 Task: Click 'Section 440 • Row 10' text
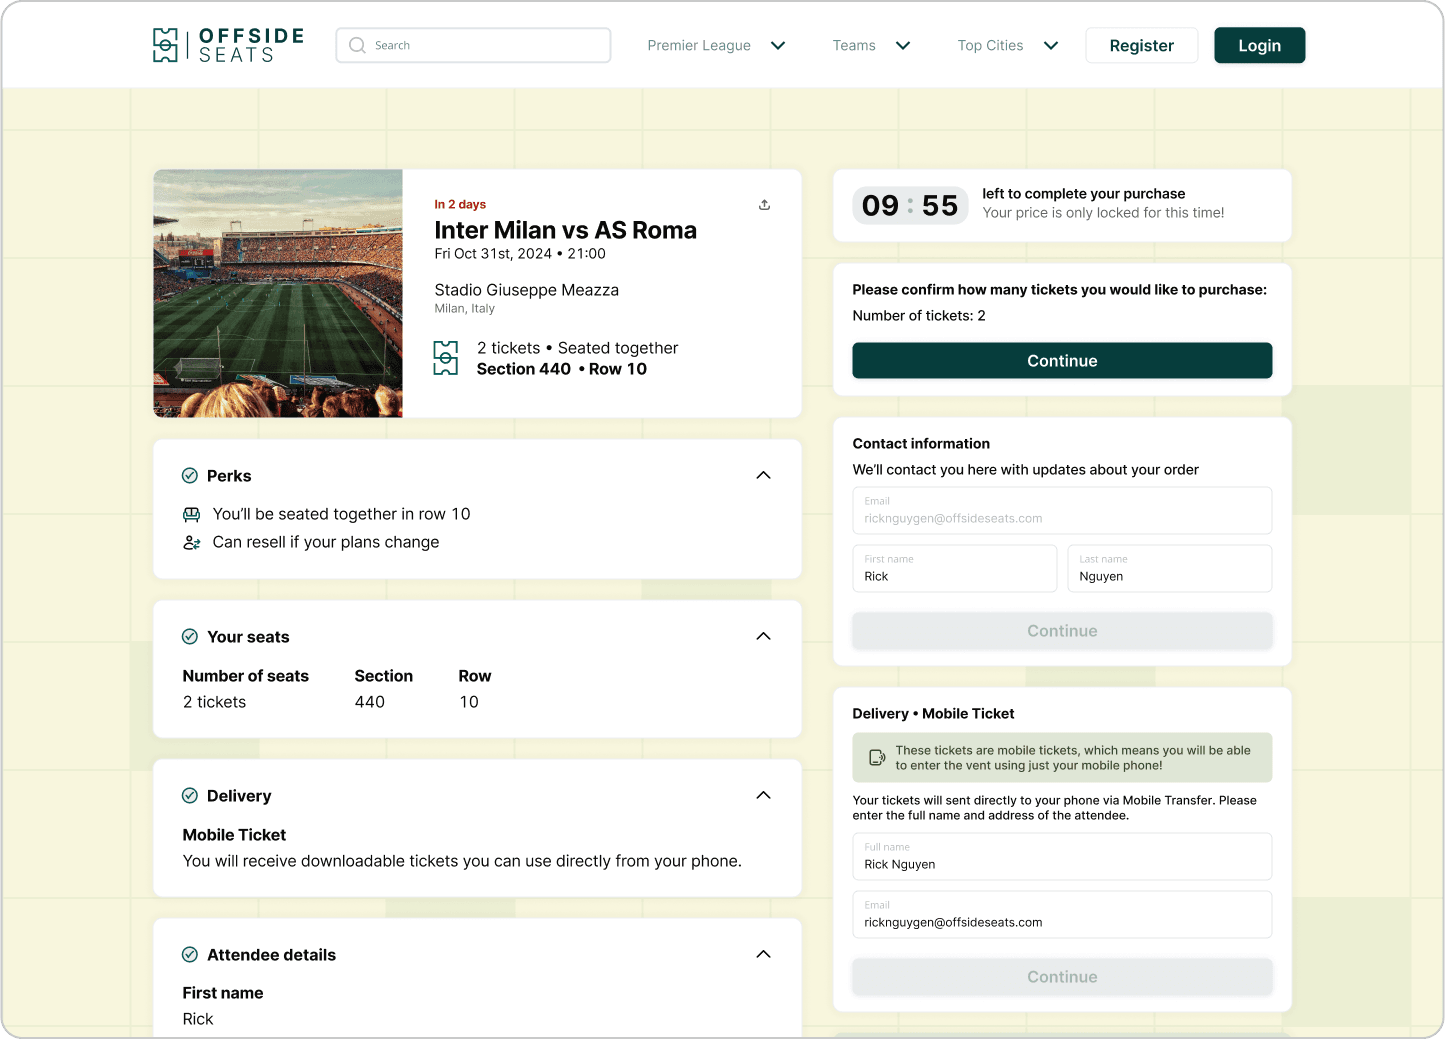[x=561, y=369]
